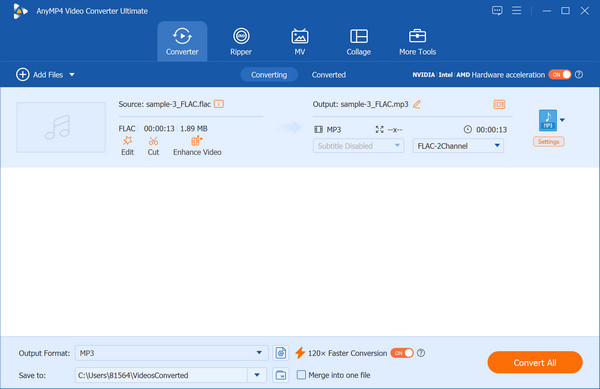This screenshot has width=600, height=389.
Task: Click the Save to path field
Action: (x=161, y=375)
